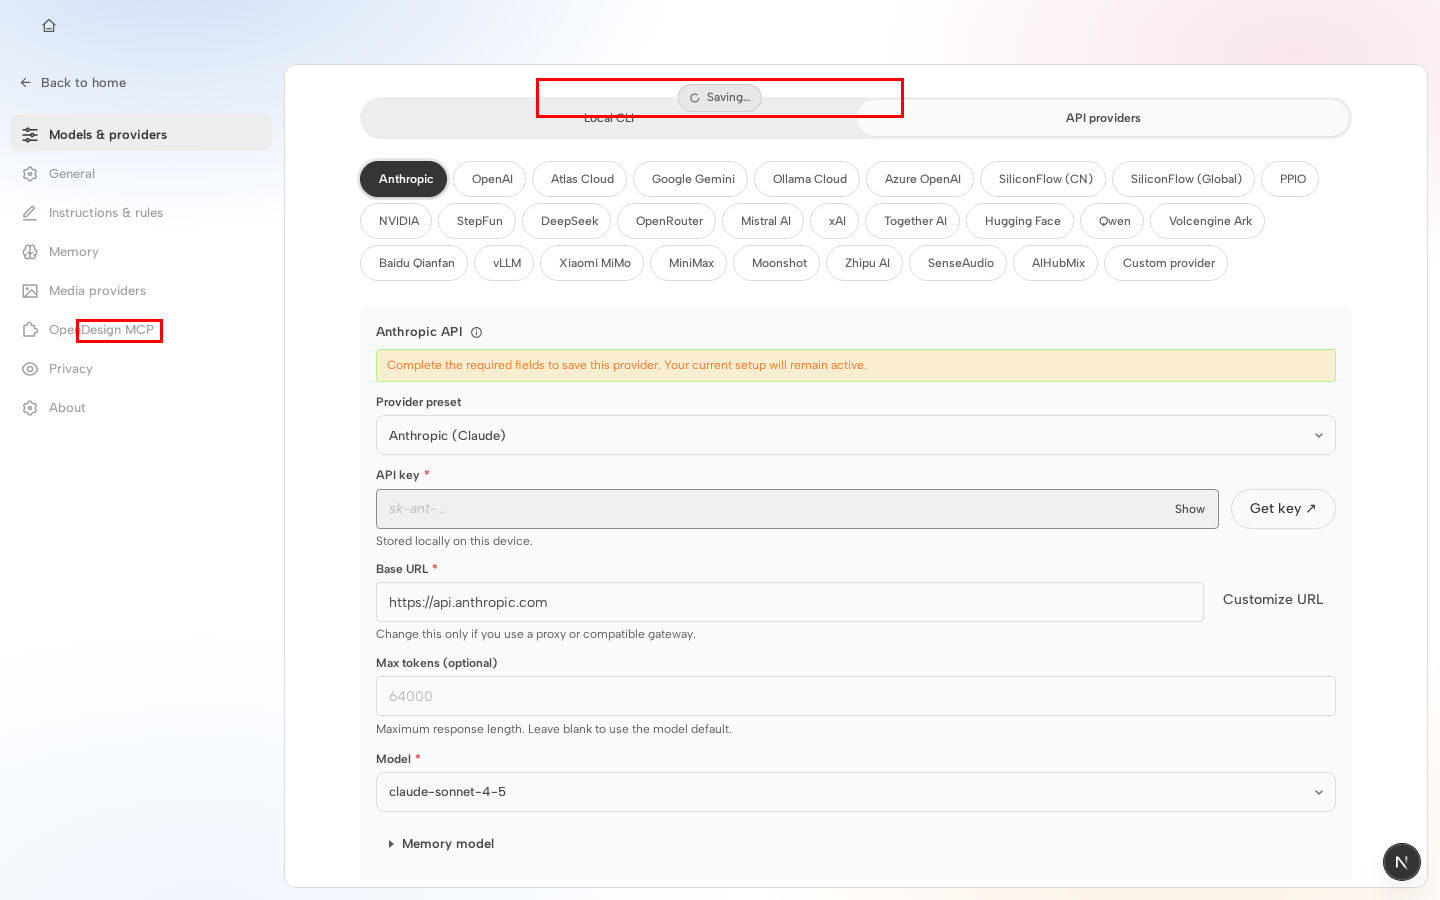The image size is (1440, 900).
Task: Pick the Custom provider option
Action: point(1168,263)
